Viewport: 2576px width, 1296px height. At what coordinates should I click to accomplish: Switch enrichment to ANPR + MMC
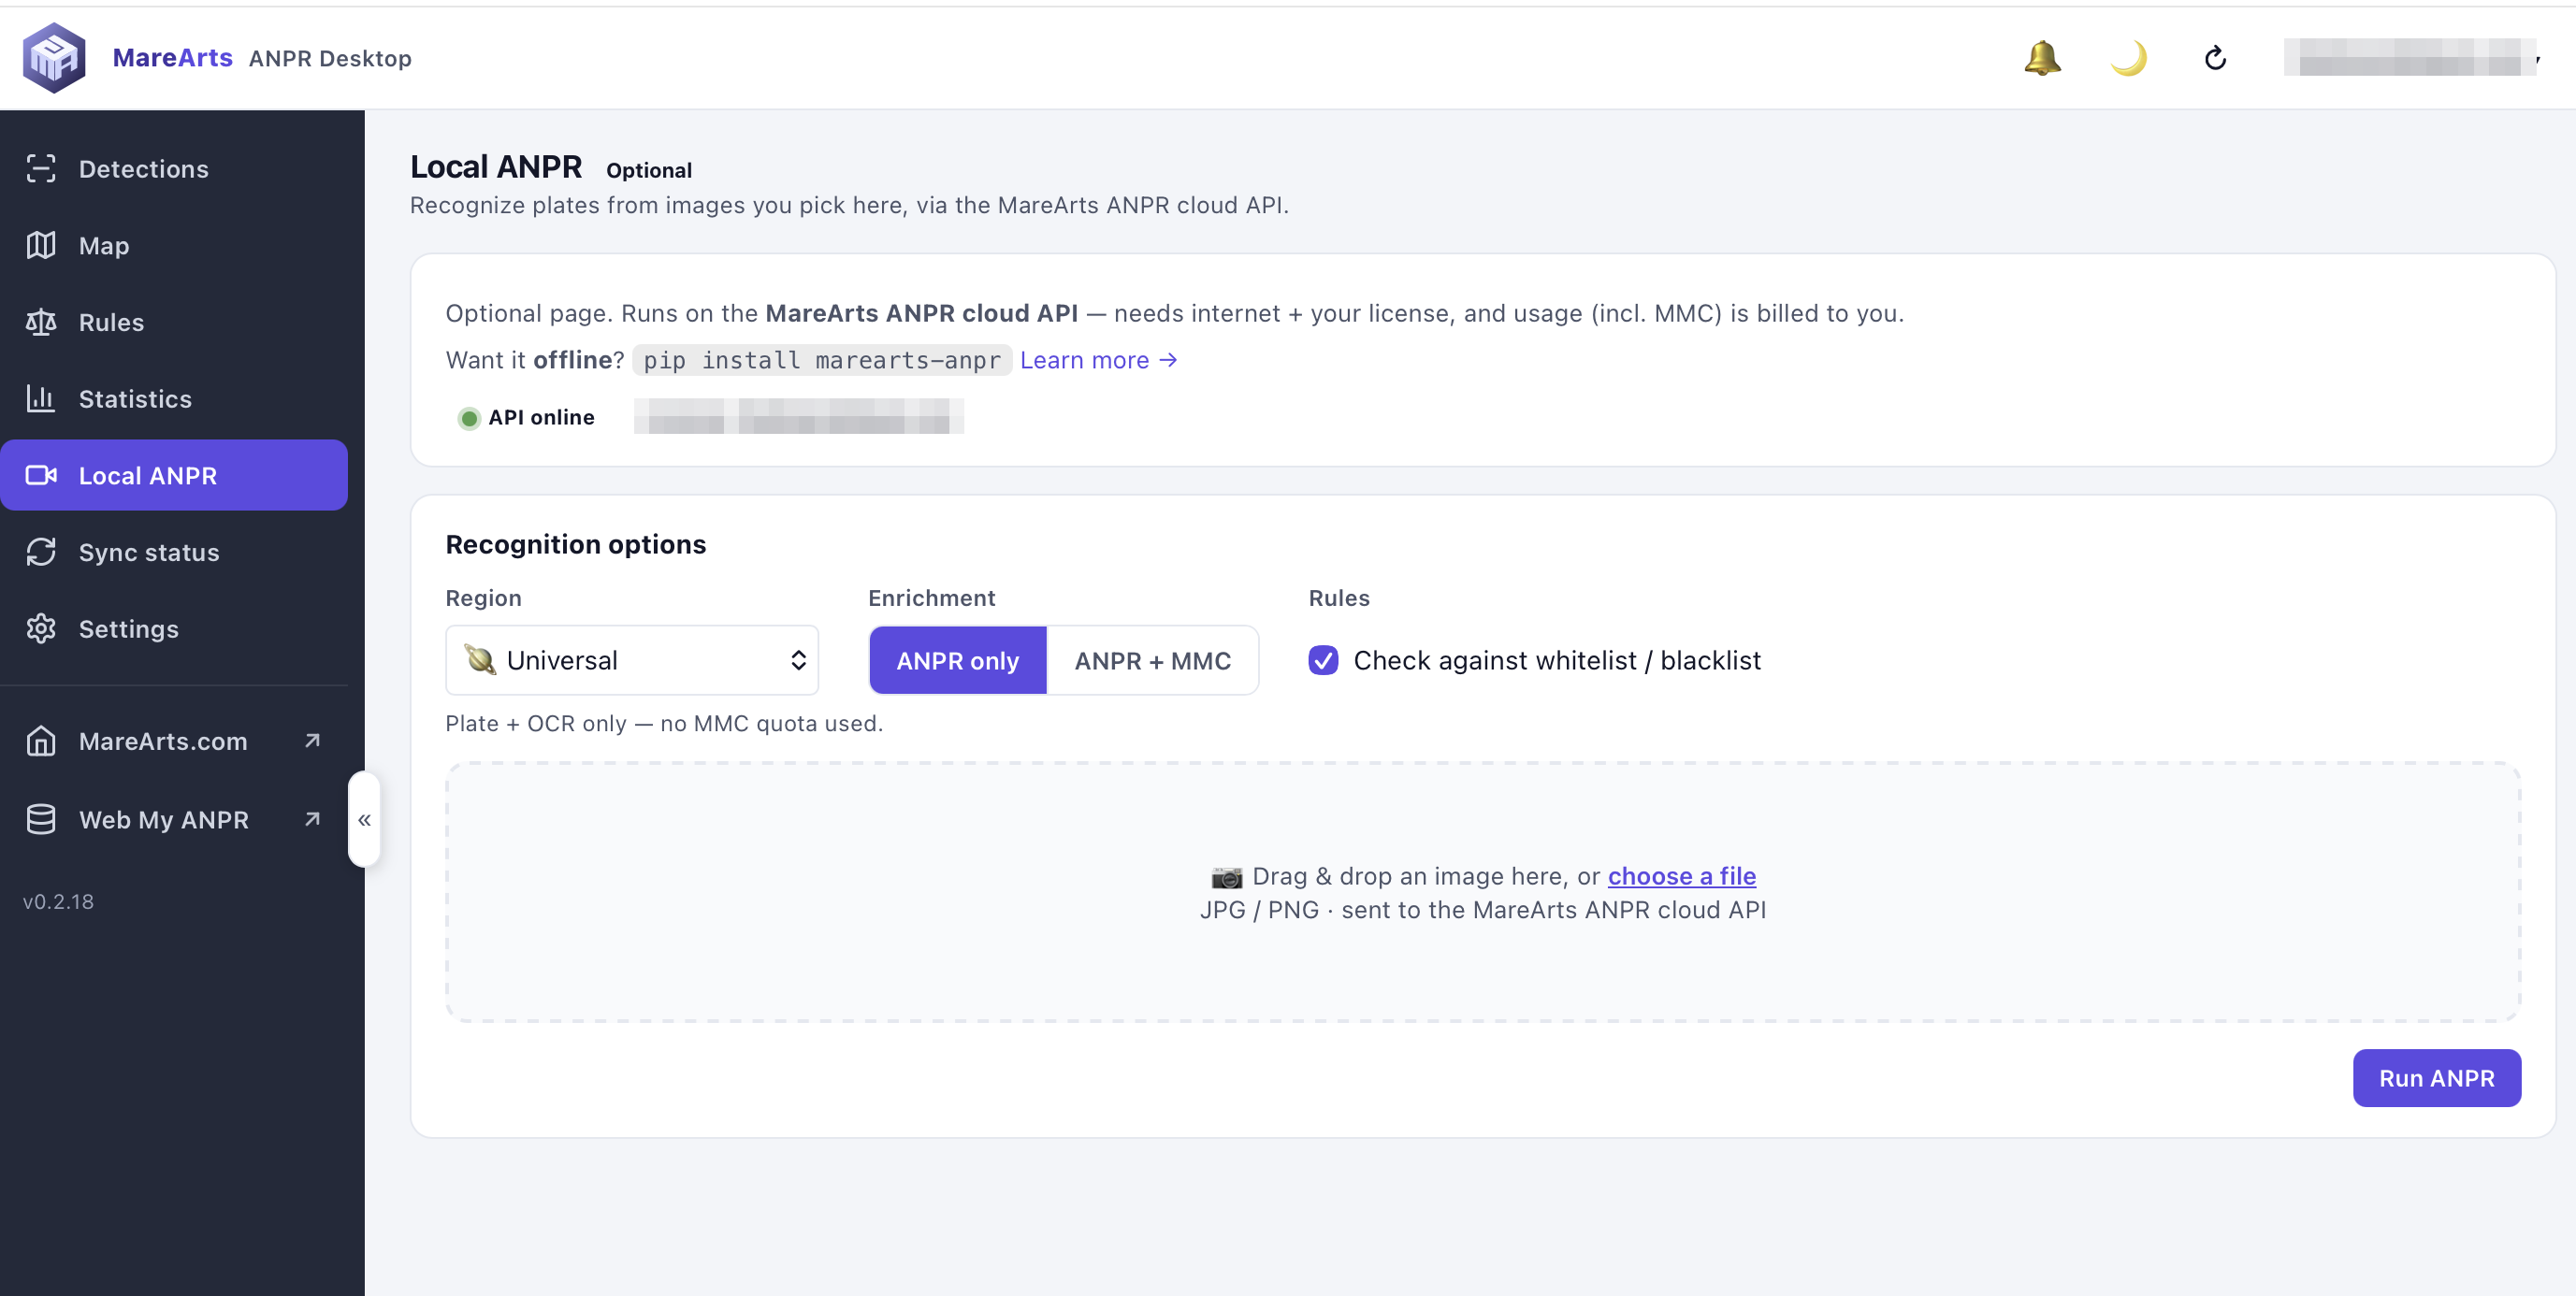(1153, 660)
